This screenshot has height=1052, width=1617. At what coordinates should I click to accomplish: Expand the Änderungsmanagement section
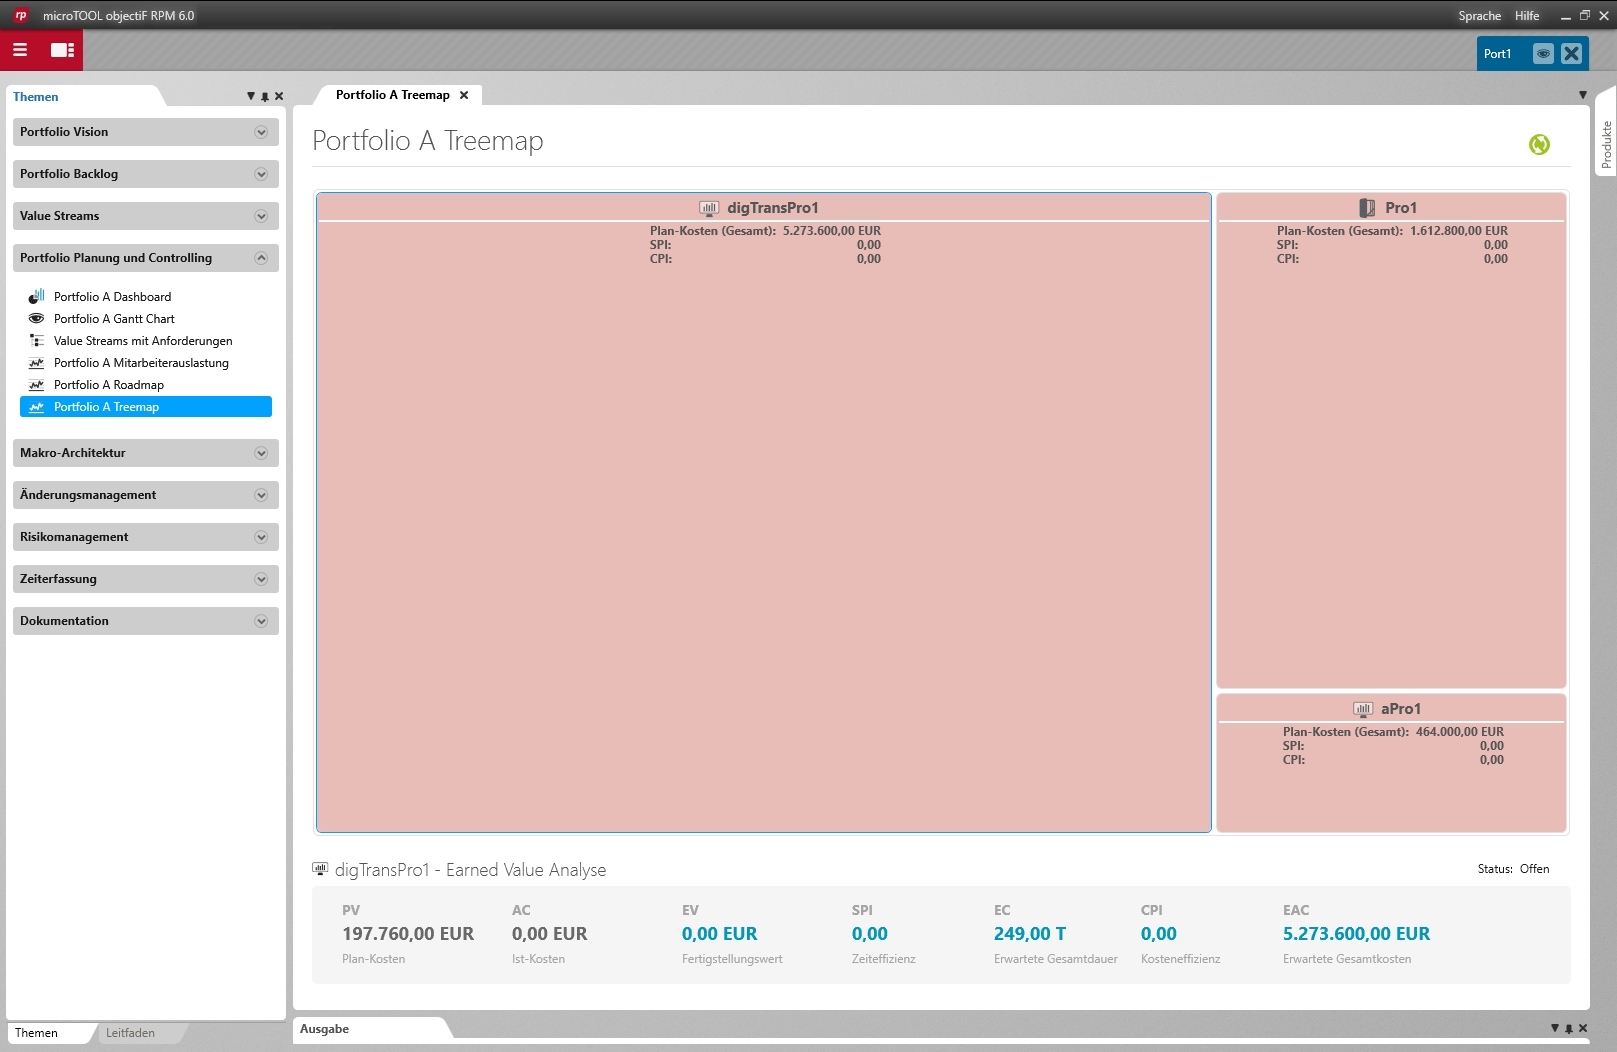point(261,495)
